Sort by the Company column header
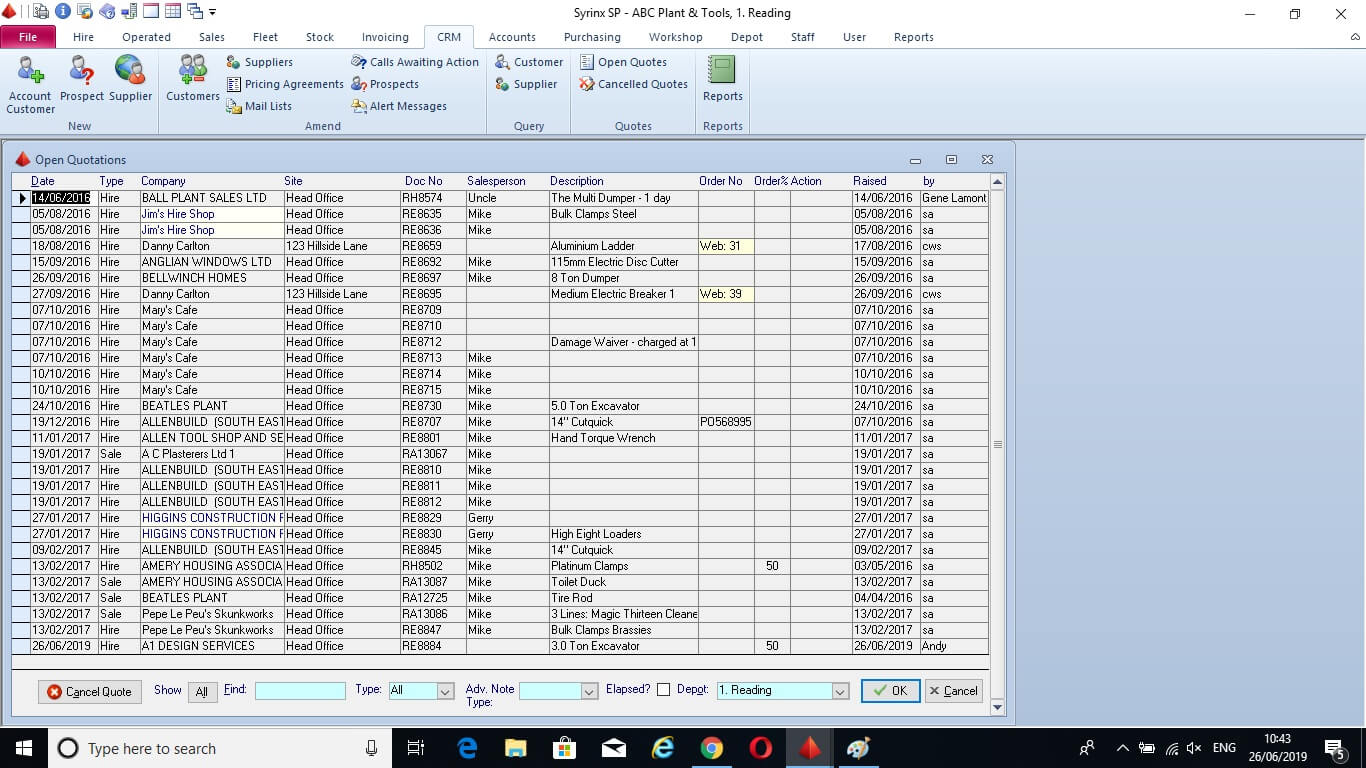This screenshot has width=1366, height=768. [163, 181]
